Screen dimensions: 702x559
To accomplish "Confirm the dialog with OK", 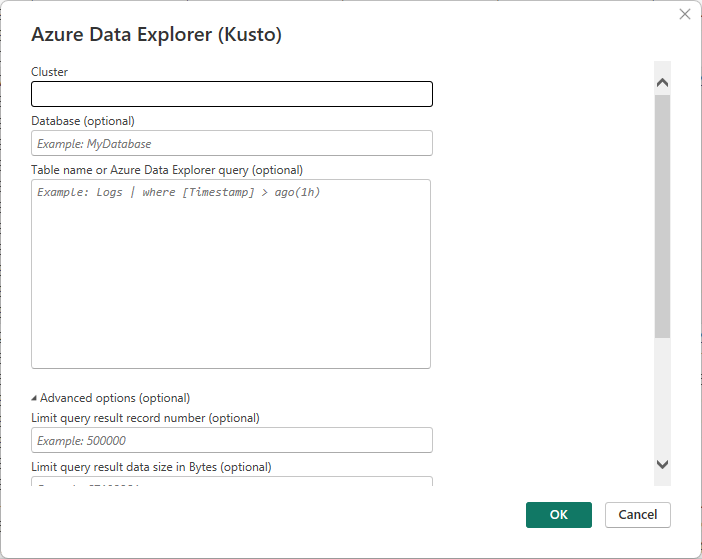I will [x=559, y=515].
